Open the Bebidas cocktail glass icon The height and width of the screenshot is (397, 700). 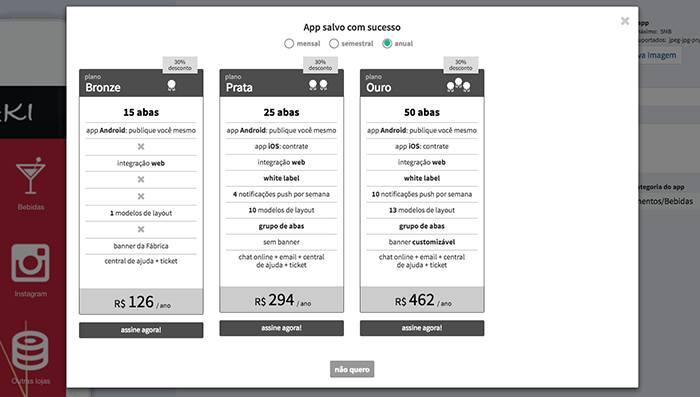pyautogui.click(x=31, y=176)
